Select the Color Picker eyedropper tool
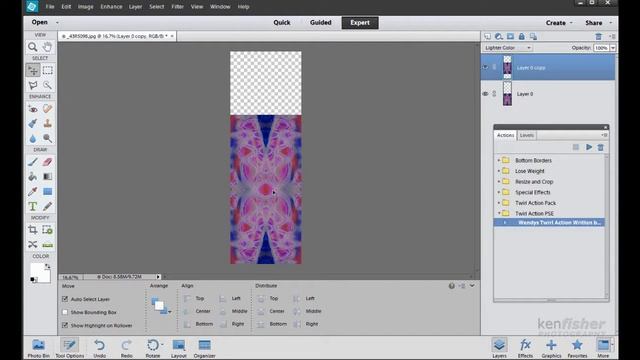 [x=33, y=191]
